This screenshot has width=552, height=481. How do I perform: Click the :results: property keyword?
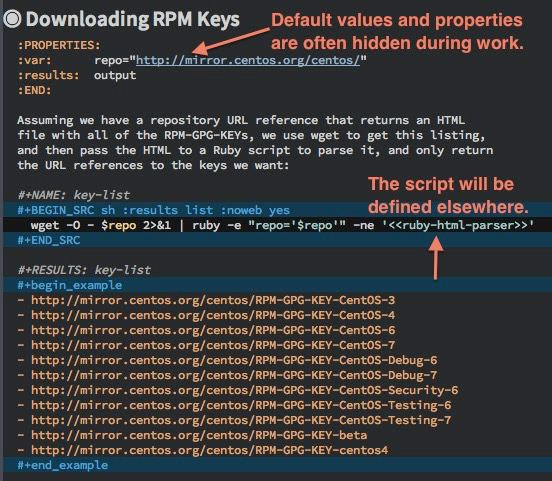tap(49, 75)
